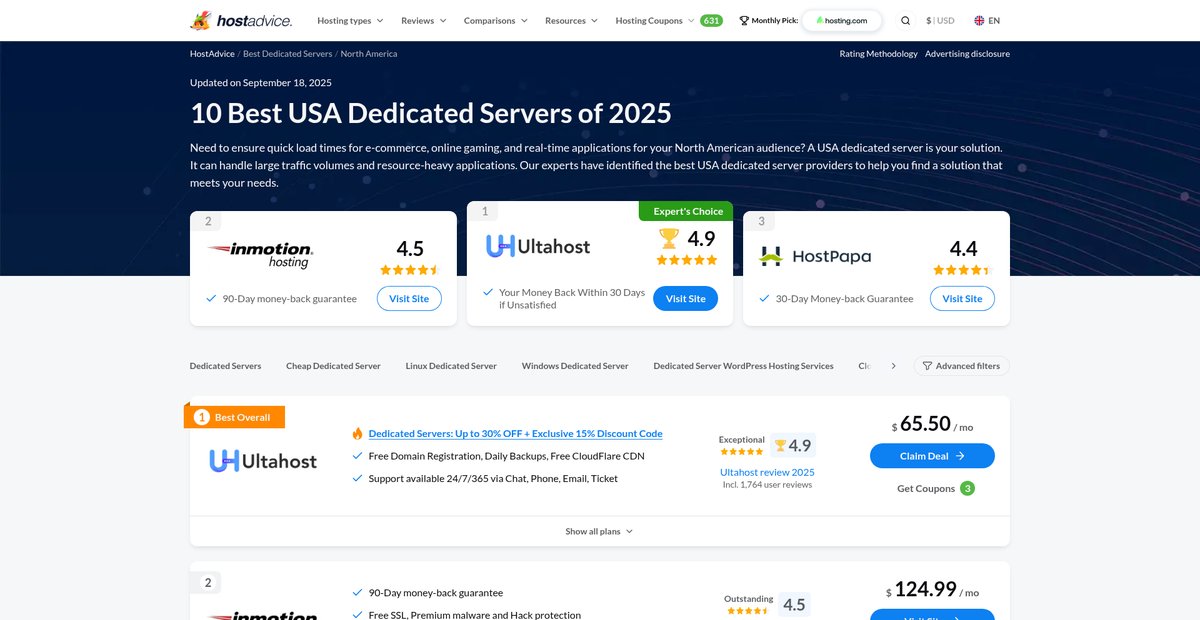This screenshot has height=620, width=1200.
Task: Select the Cheap Dedicated Server tab
Action: coord(333,366)
